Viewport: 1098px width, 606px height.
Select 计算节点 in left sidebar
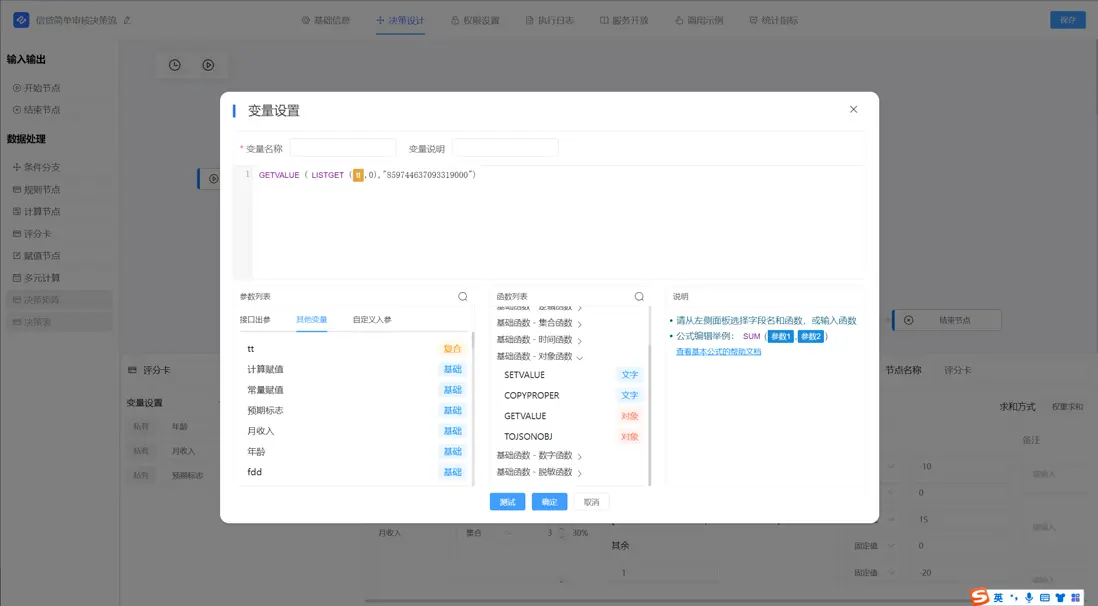(36, 212)
